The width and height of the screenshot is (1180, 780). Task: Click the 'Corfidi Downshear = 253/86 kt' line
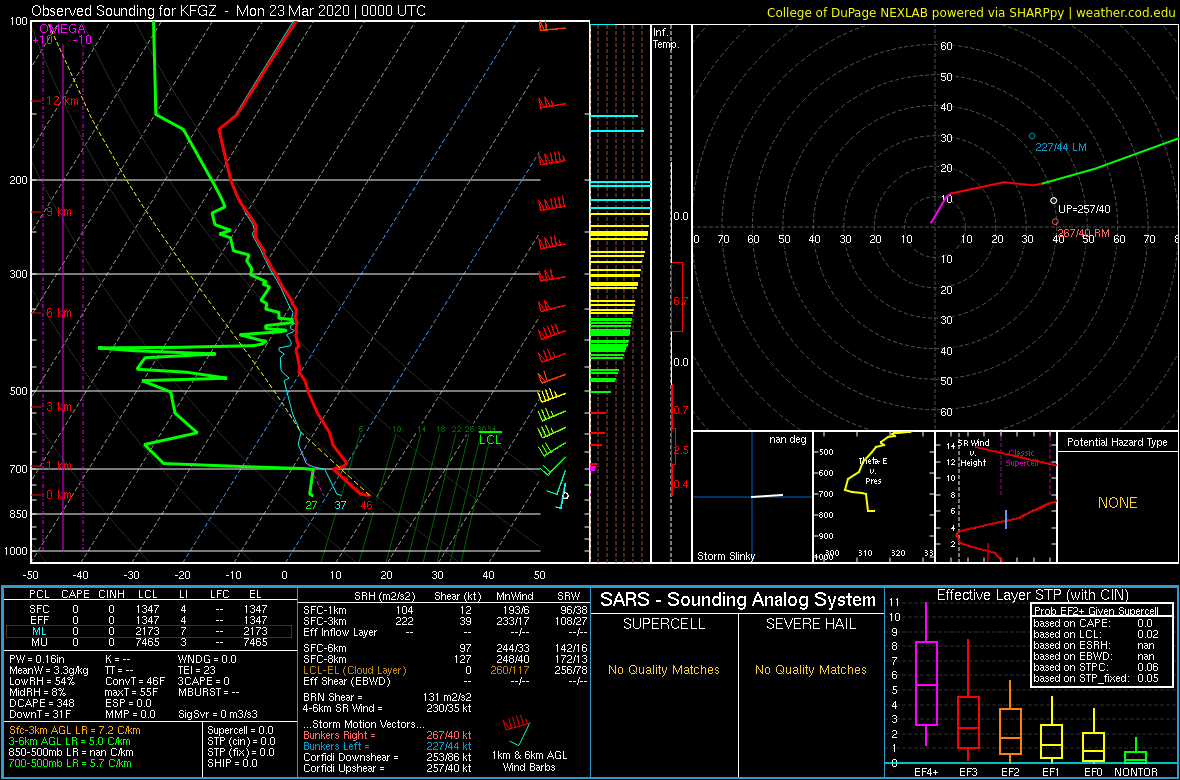(387, 757)
